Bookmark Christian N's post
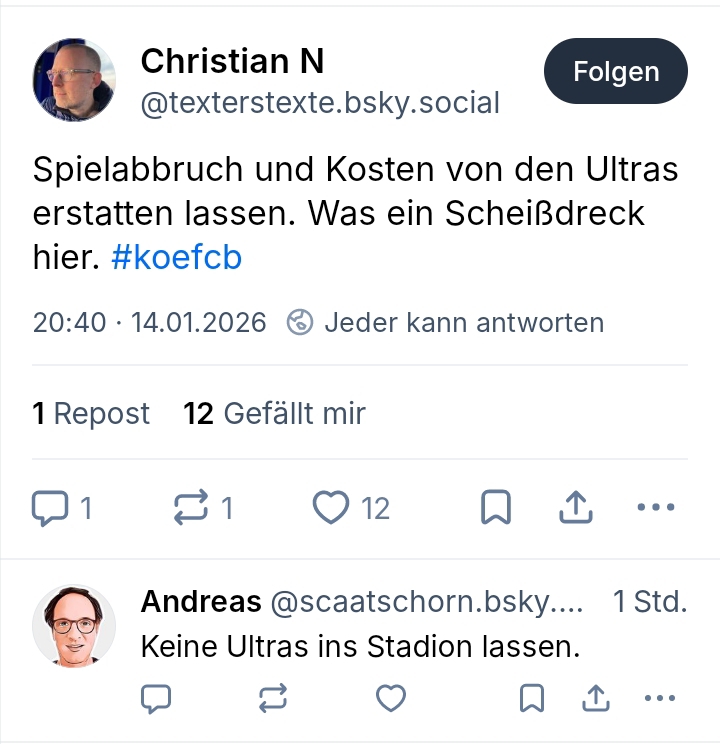 (496, 509)
